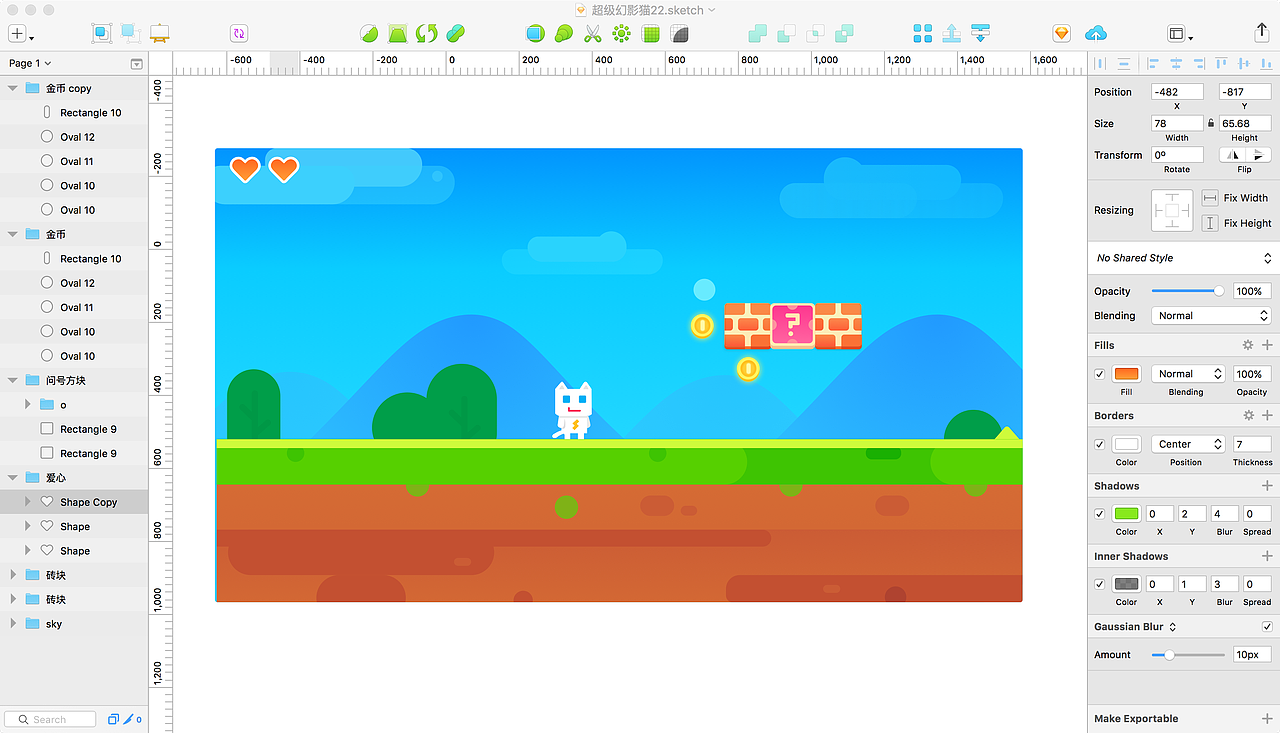Viewport: 1280px width, 733px height.
Task: Open the green shadow color swatch
Action: [1126, 514]
